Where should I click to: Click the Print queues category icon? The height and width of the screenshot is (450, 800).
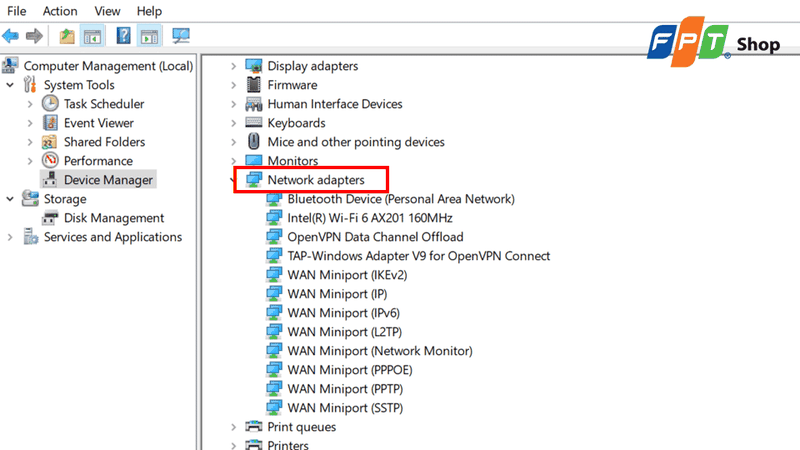tap(254, 426)
